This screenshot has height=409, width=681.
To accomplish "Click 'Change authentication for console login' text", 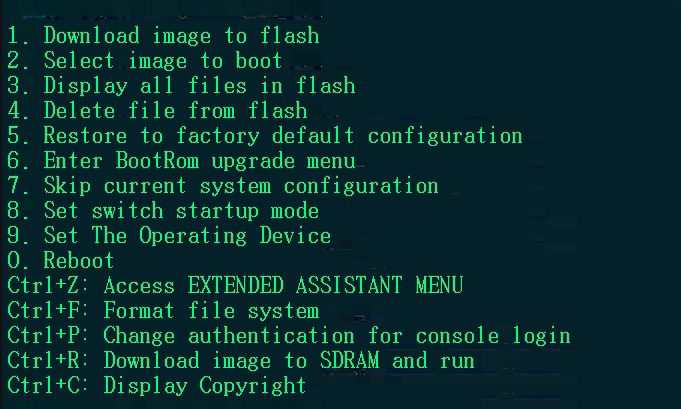I will tap(337, 336).
